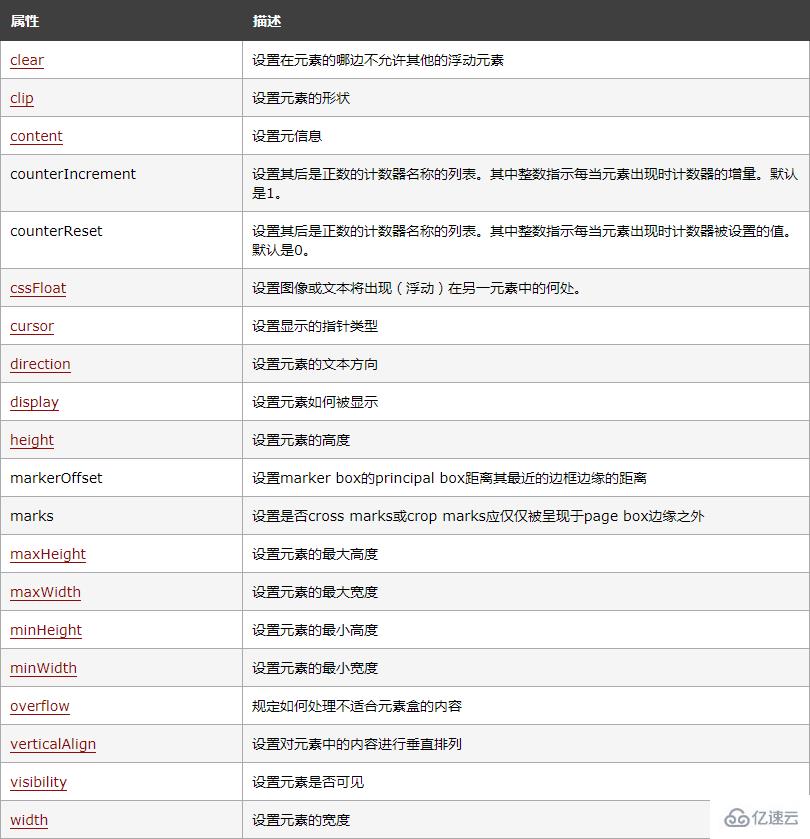Click the 描述 column header

click(267, 20)
